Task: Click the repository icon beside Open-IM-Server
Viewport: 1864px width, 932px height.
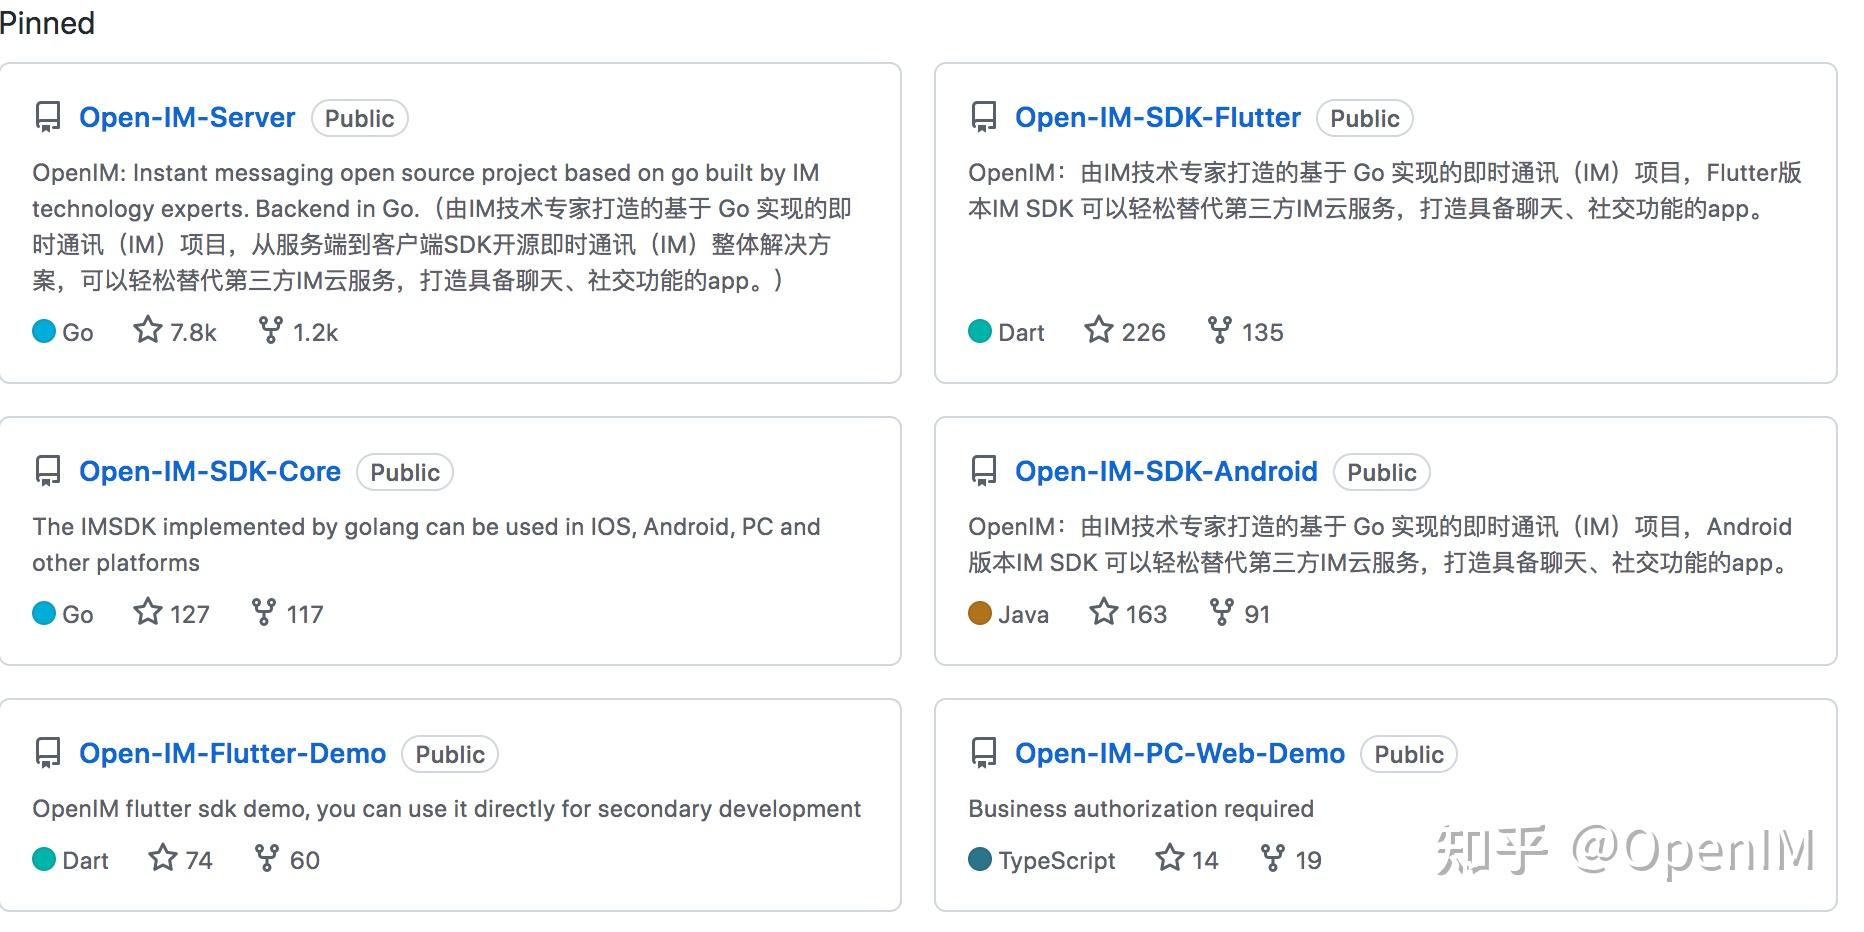Action: [48, 117]
